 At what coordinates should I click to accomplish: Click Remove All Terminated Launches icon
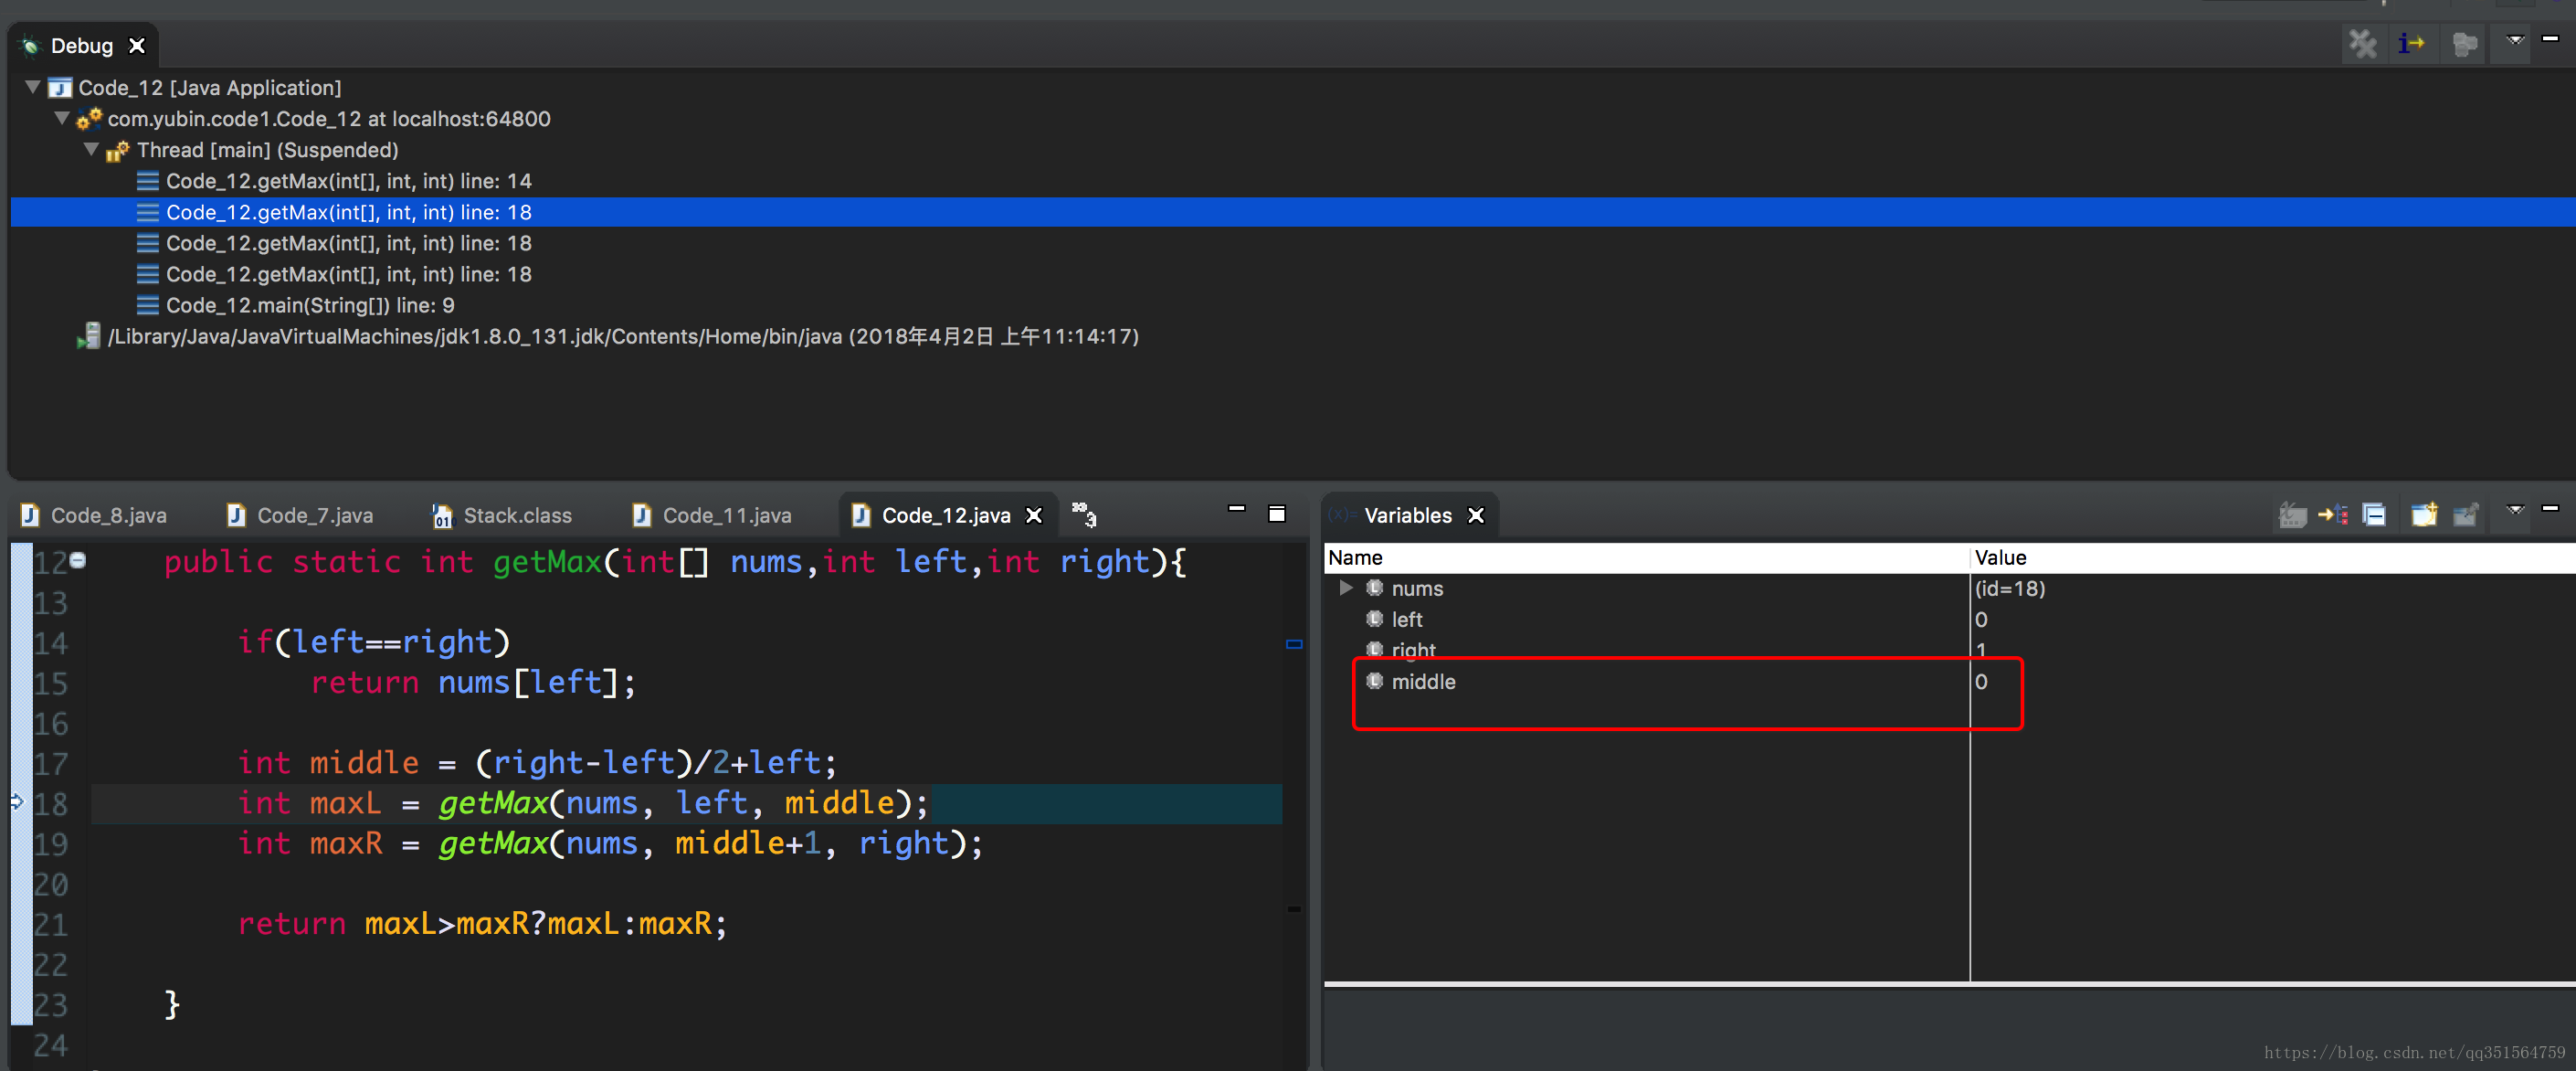2362,44
